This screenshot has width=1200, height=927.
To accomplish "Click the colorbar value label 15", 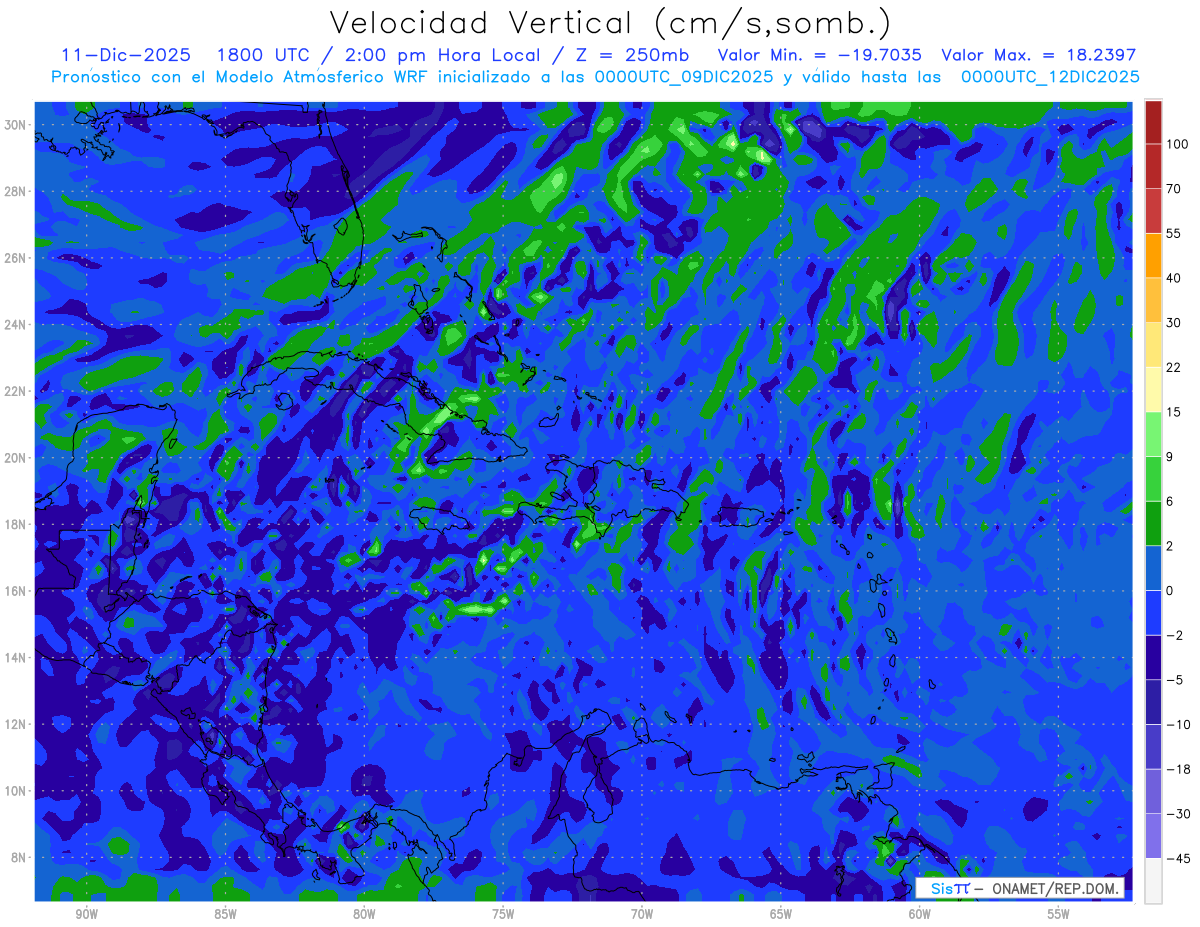I will click(x=1174, y=412).
